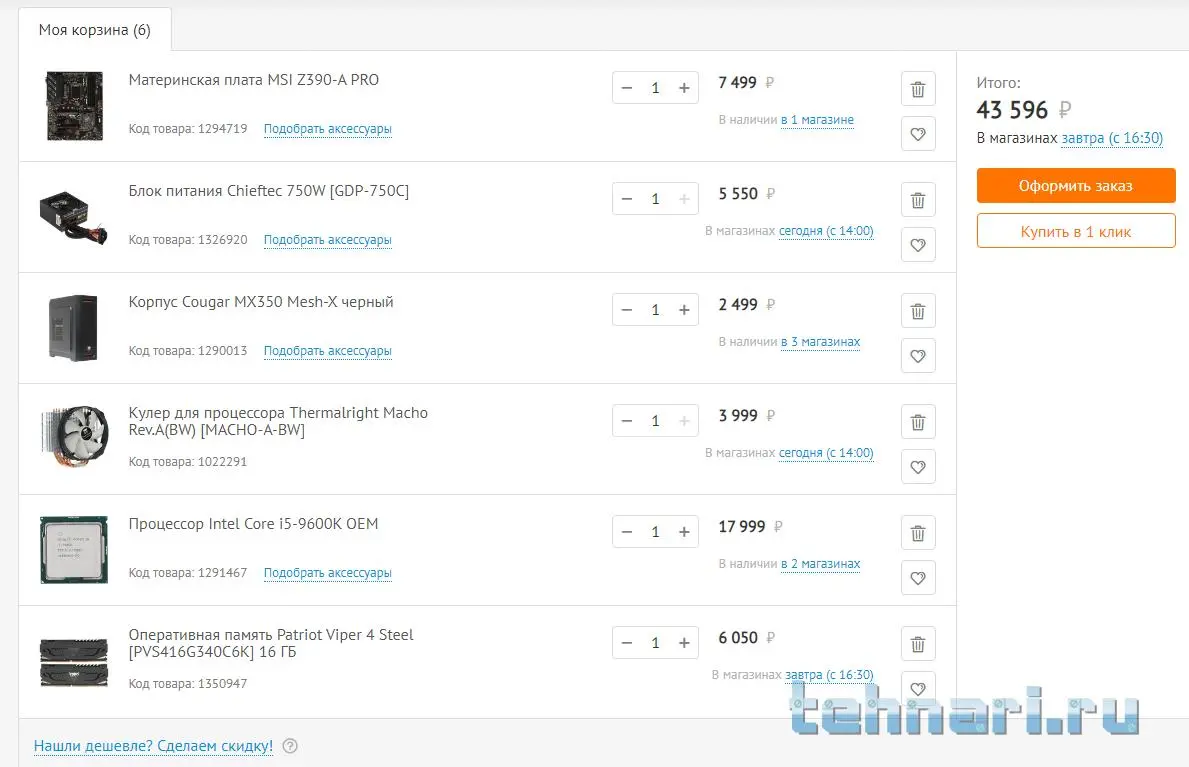Open Подобрать аксессуары for Chieftec power supply
This screenshot has width=1189, height=767.
(x=328, y=240)
